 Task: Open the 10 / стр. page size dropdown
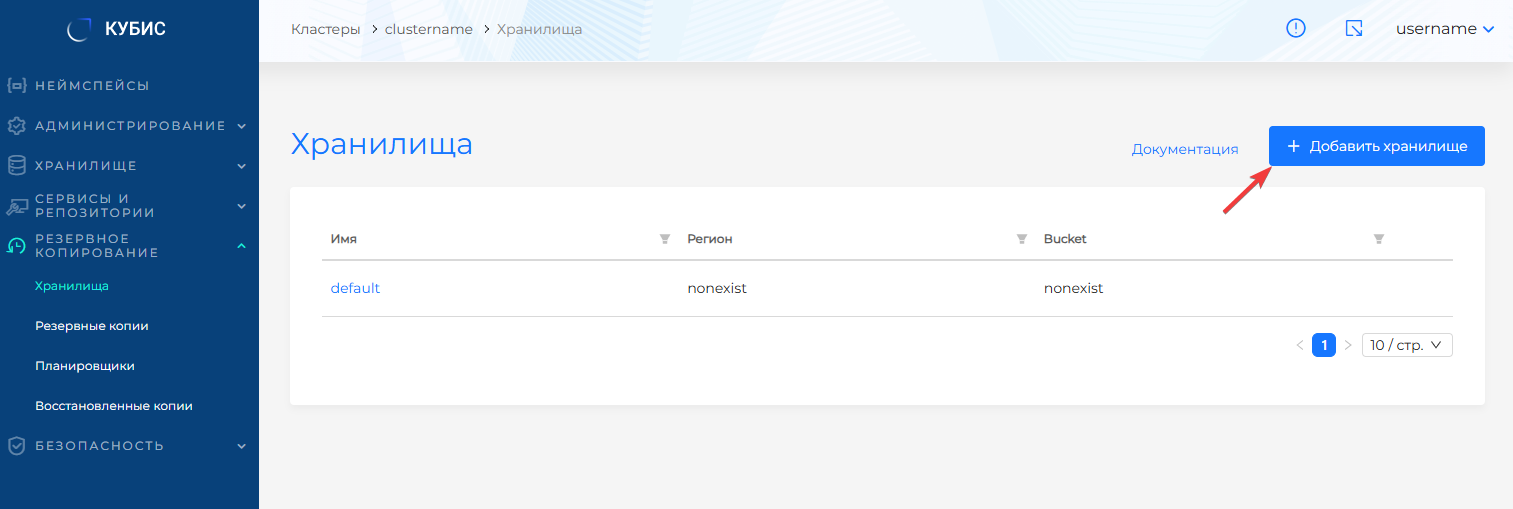pos(1406,345)
